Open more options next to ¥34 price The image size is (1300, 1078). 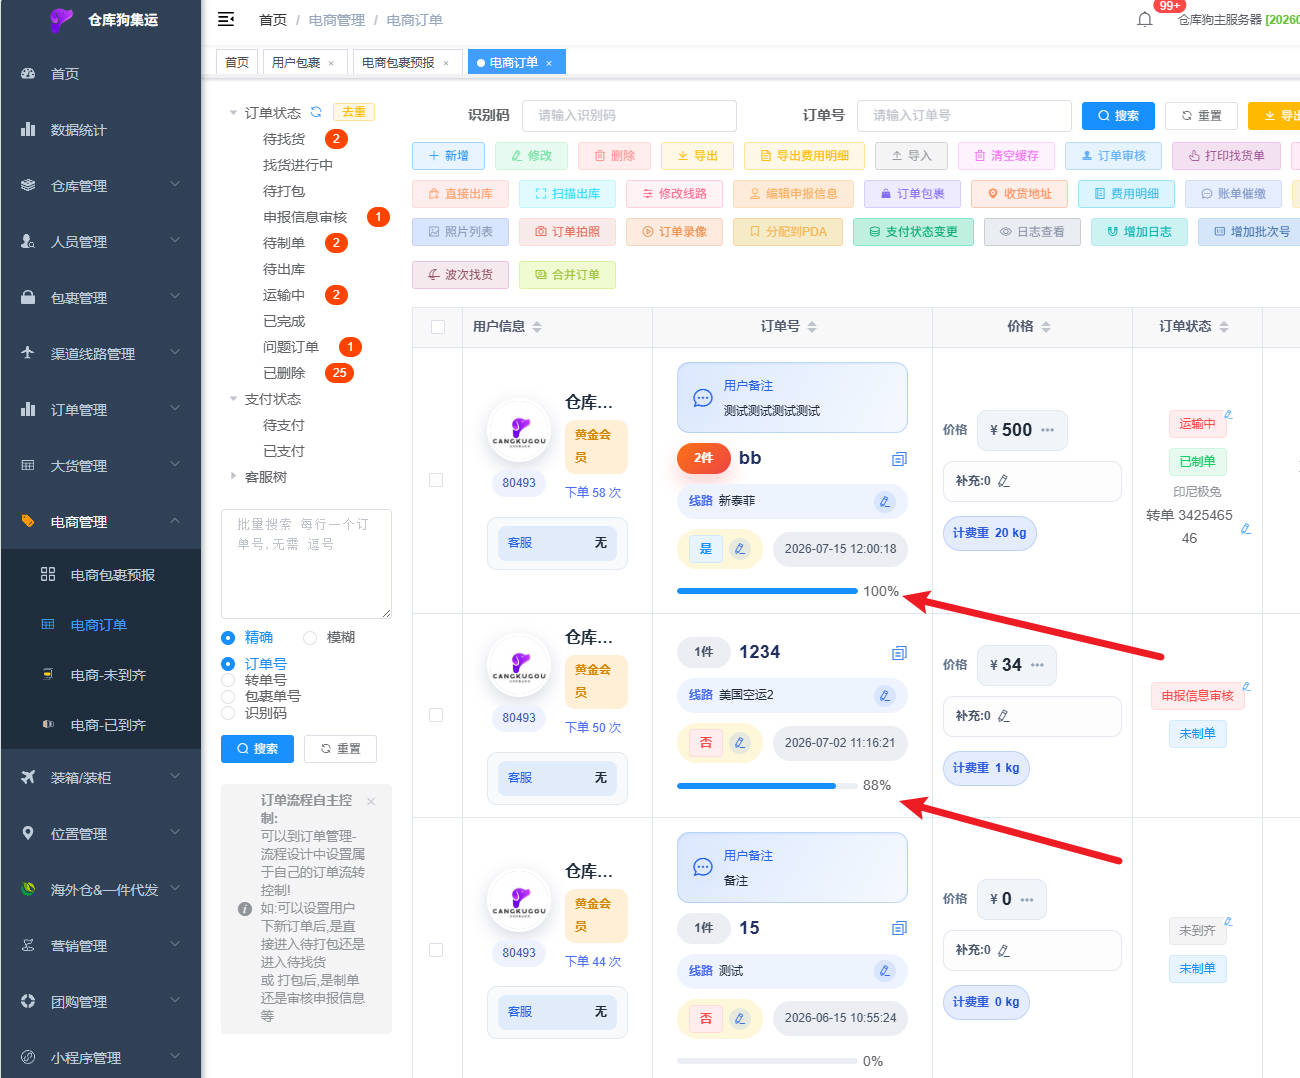point(1037,665)
